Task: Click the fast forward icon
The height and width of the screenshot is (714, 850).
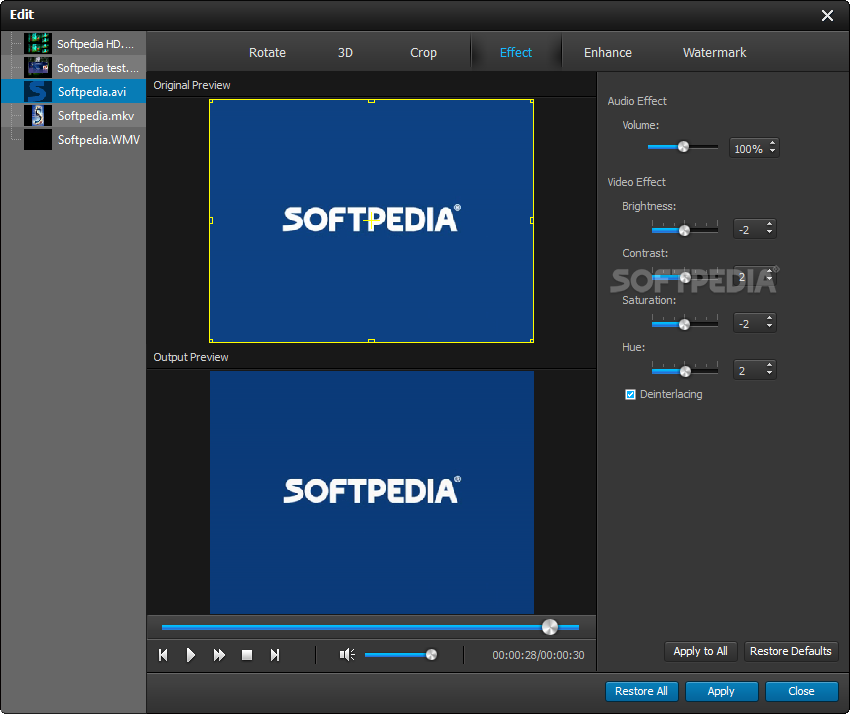Action: pyautogui.click(x=219, y=655)
